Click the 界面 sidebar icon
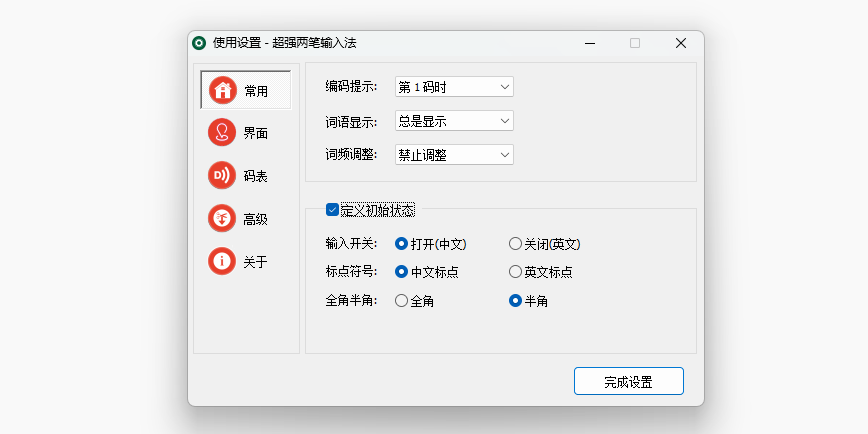Screen dimensions: 868x434 click(x=222, y=133)
